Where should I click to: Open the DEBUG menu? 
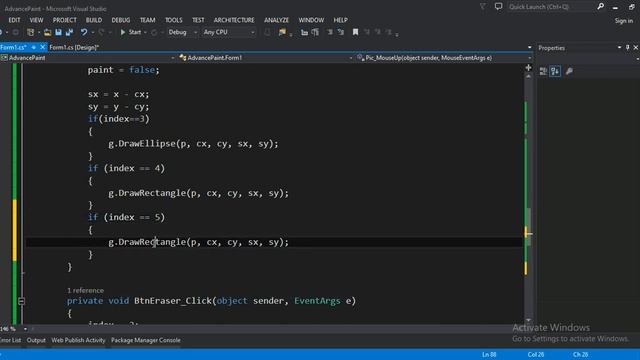(x=121, y=20)
